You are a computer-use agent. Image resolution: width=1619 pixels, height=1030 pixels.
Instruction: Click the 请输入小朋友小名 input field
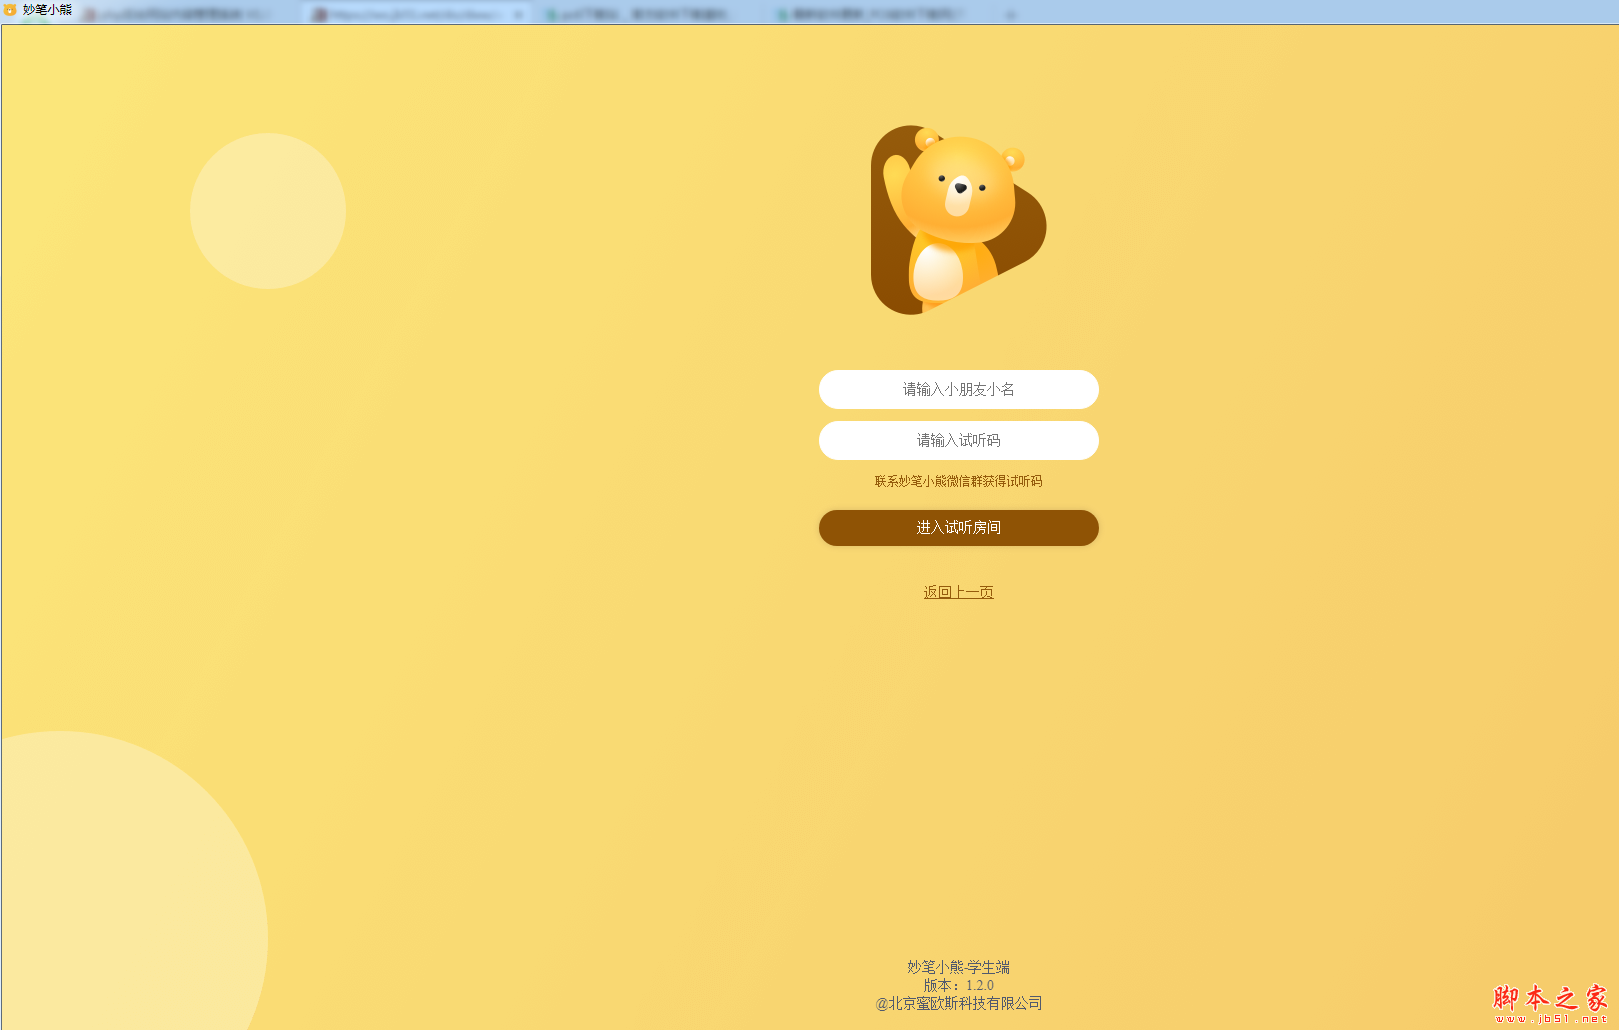tap(958, 389)
